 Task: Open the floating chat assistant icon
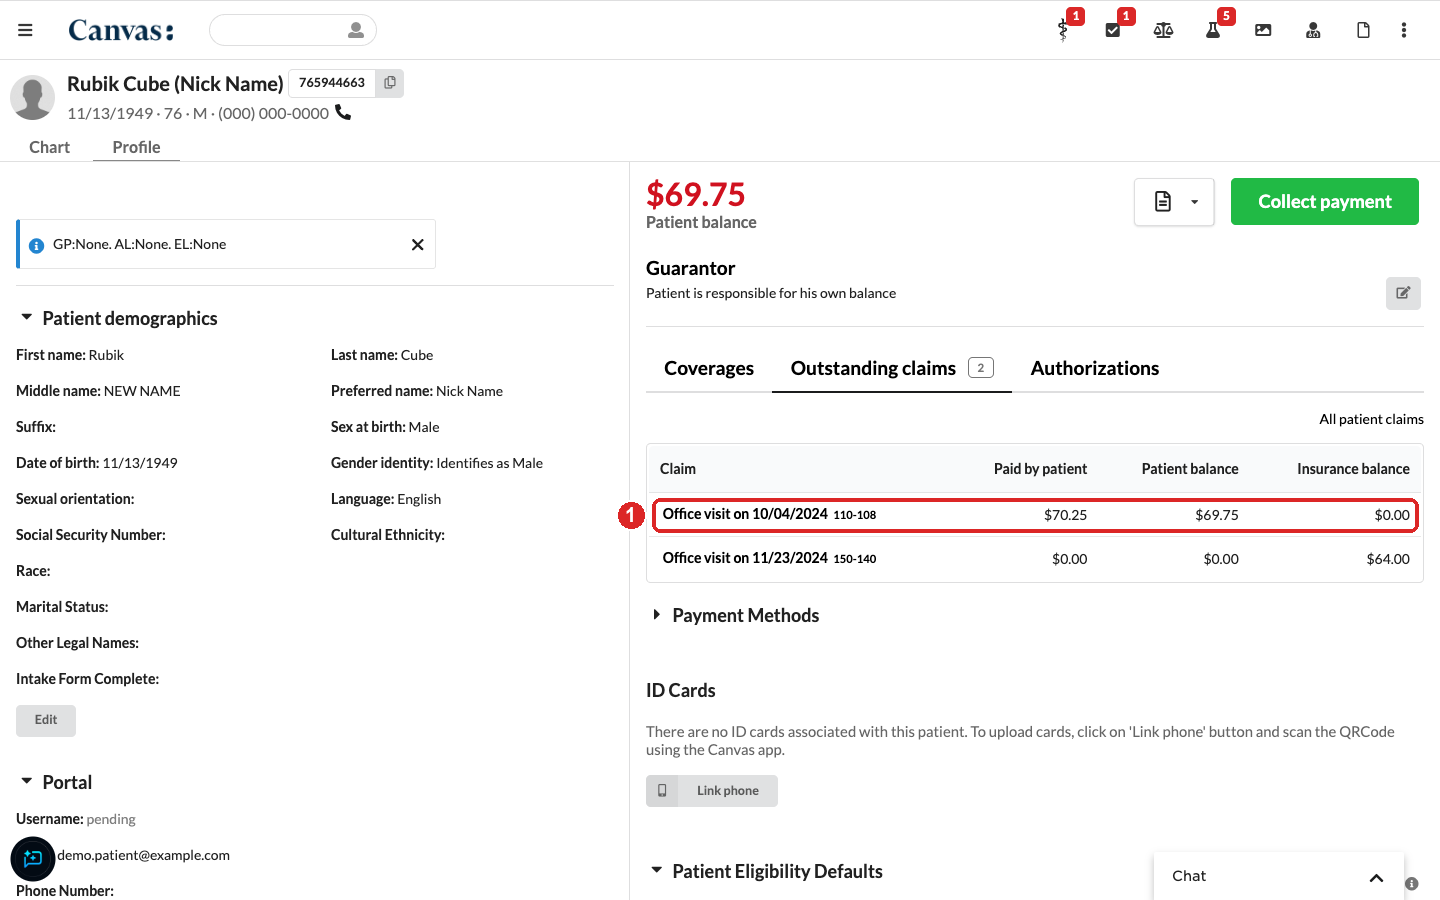(x=33, y=858)
